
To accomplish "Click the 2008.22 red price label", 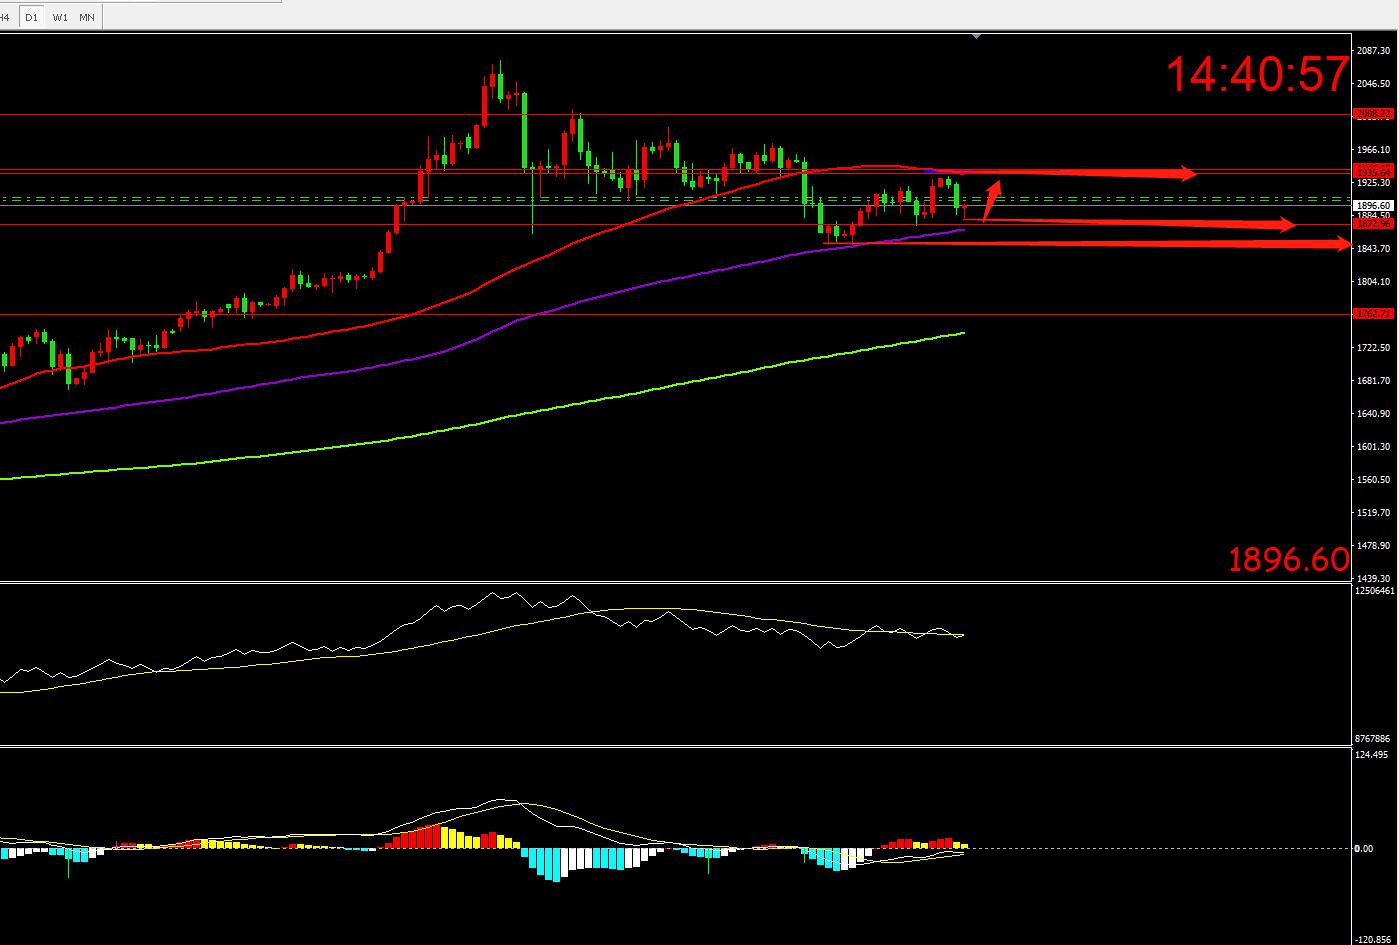I will point(1371,114).
